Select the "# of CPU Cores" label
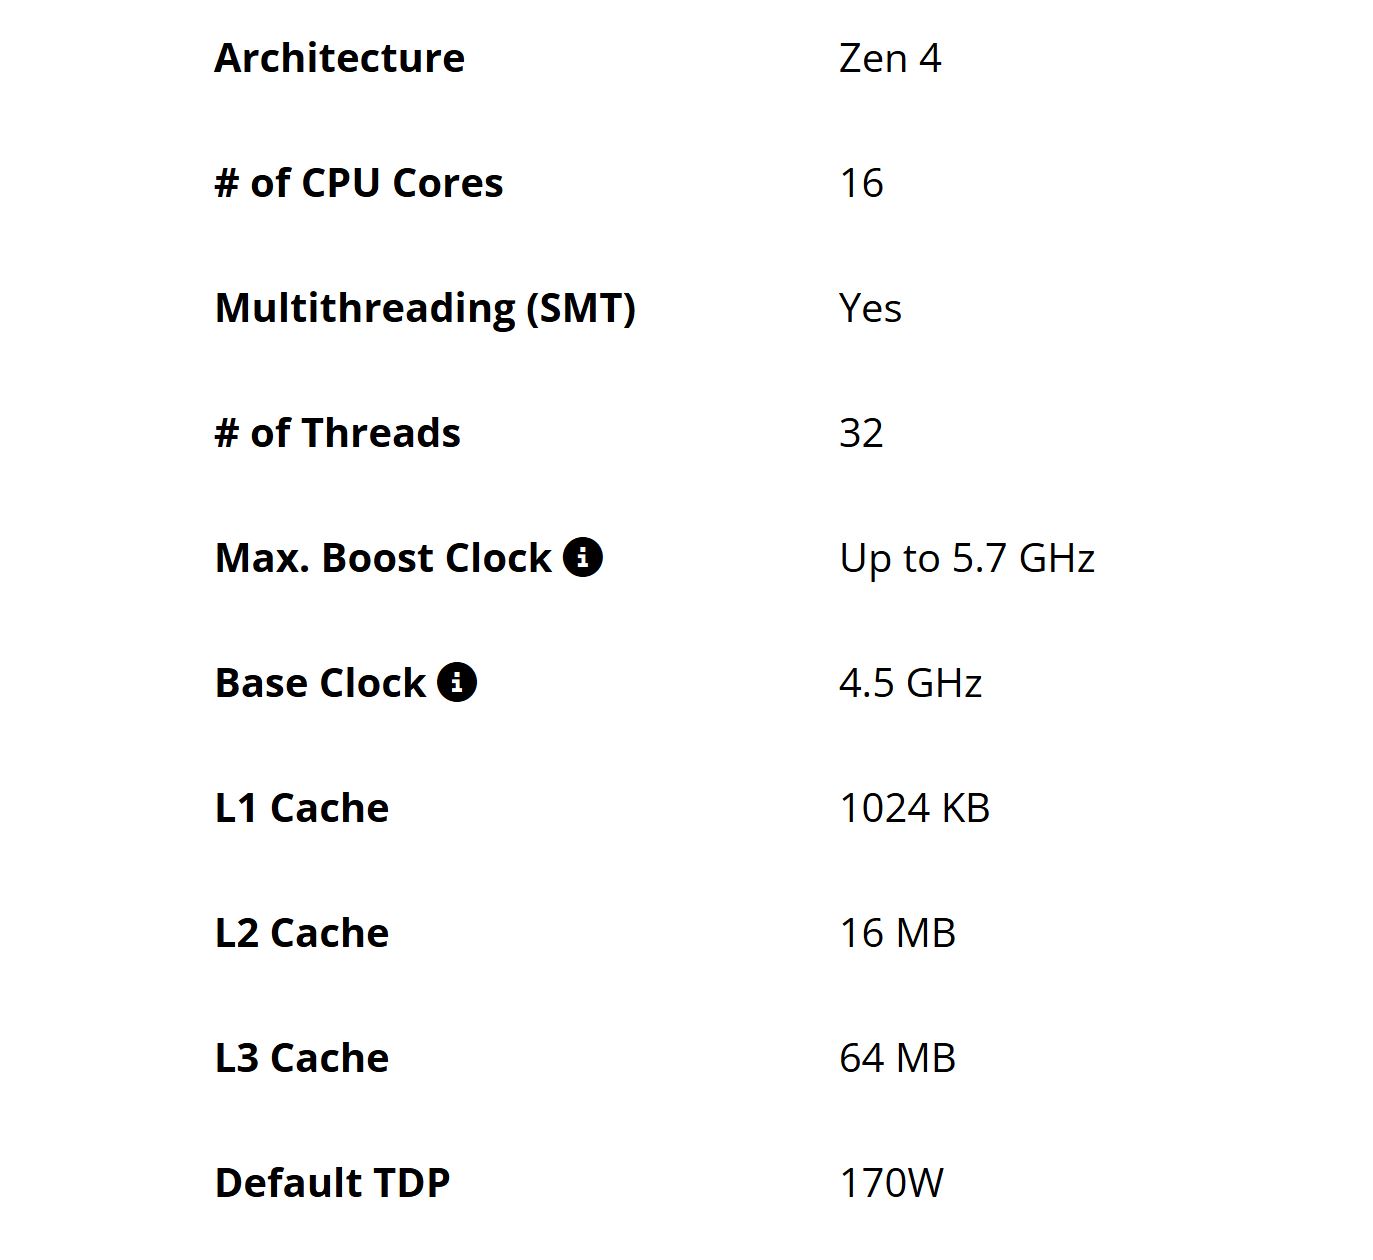 coord(358,183)
